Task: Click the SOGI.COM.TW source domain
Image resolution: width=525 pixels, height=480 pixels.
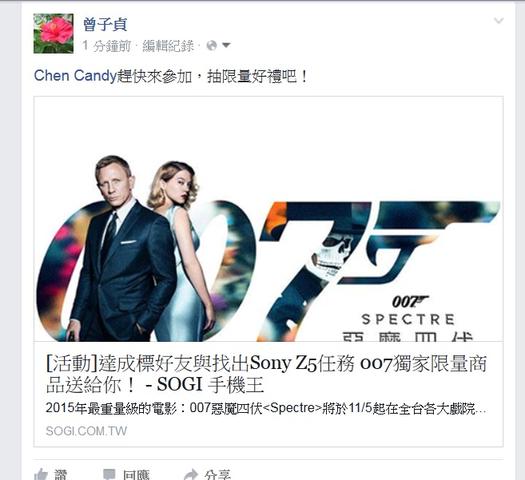Action: tap(86, 431)
